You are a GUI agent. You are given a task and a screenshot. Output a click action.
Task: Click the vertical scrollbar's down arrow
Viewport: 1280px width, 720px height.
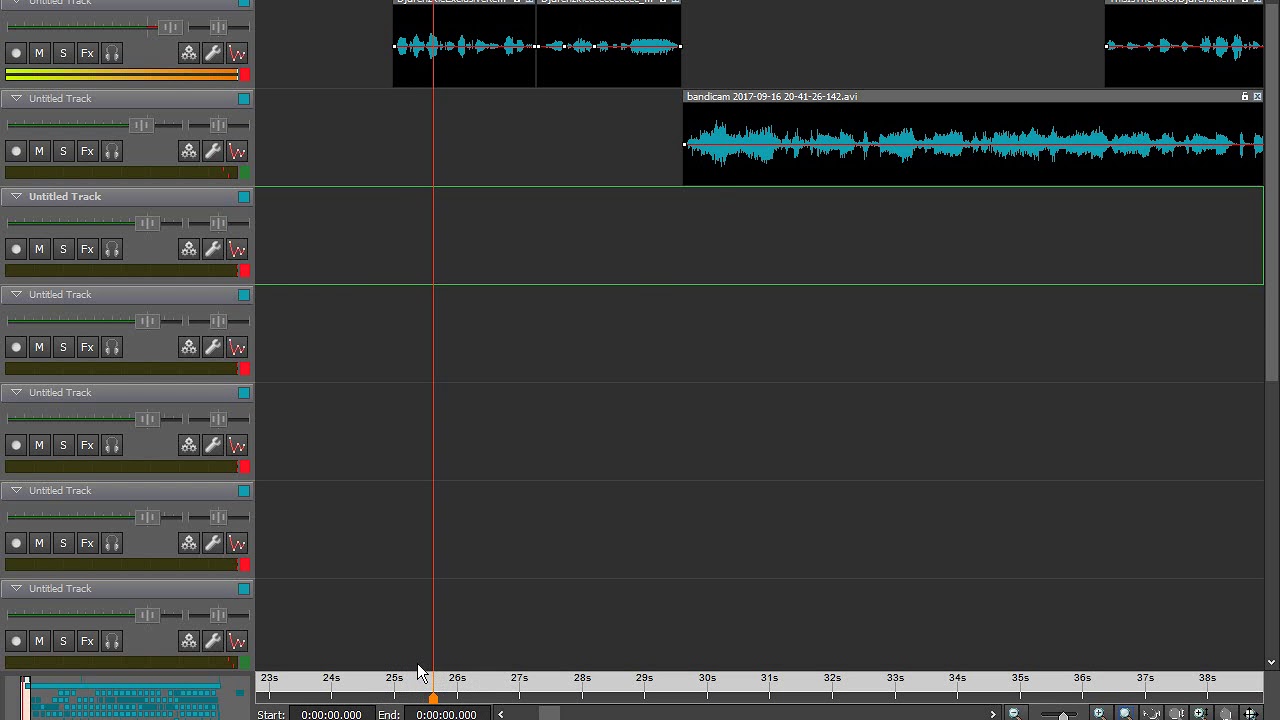click(x=1271, y=661)
